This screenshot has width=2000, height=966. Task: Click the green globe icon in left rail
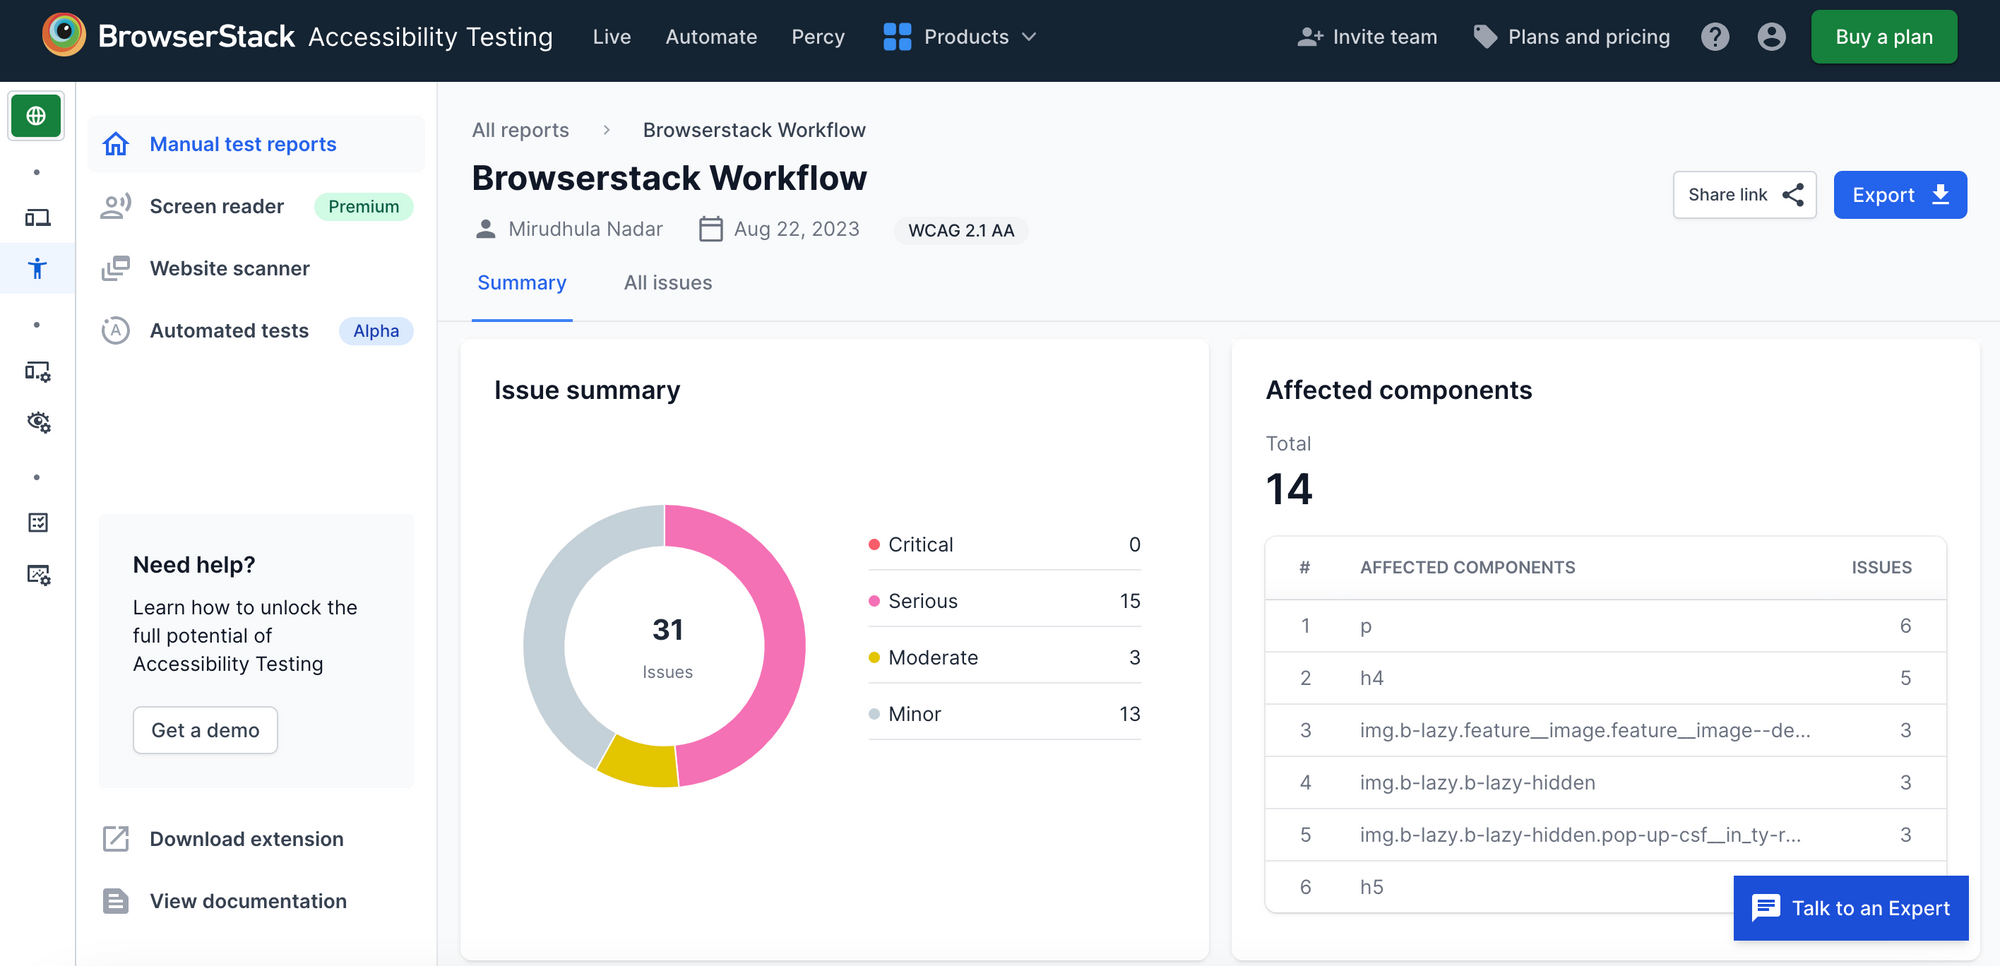coord(37,116)
